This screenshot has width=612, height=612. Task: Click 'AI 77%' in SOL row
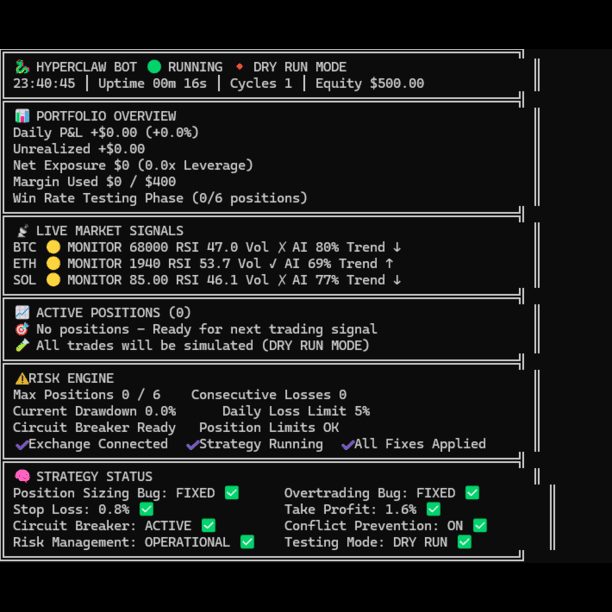pyautogui.click(x=315, y=280)
